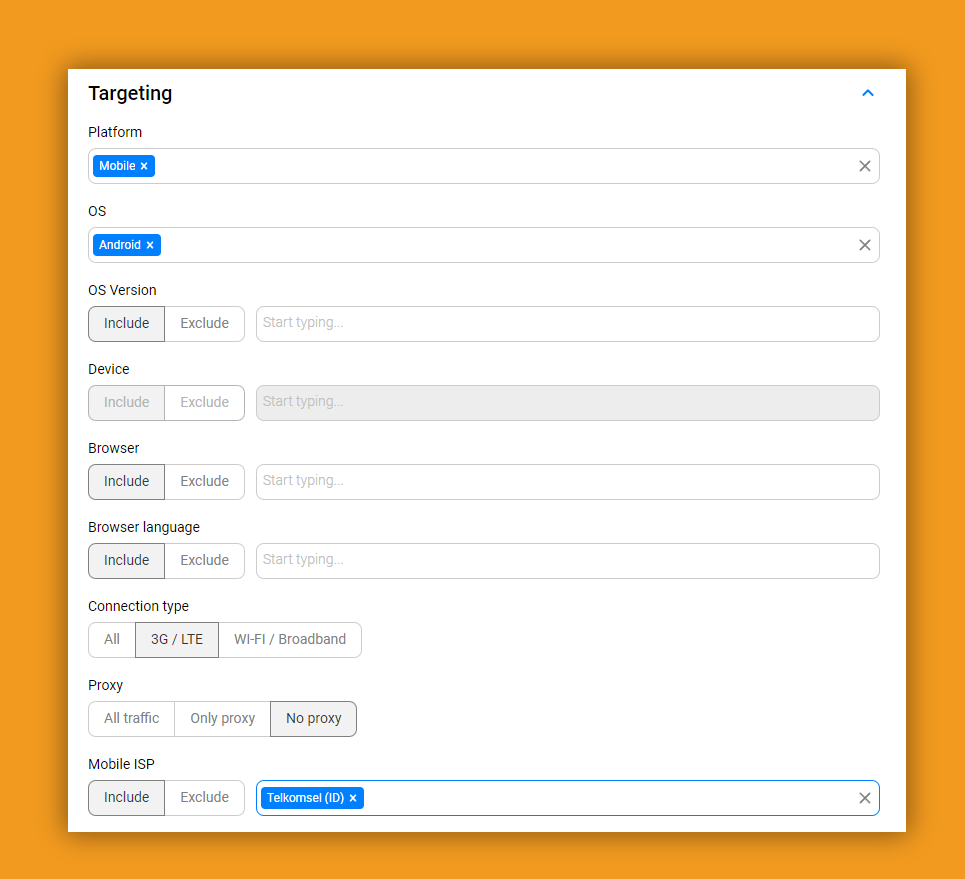Select All traffic proxy option
Screen dimensions: 965x879
131,719
